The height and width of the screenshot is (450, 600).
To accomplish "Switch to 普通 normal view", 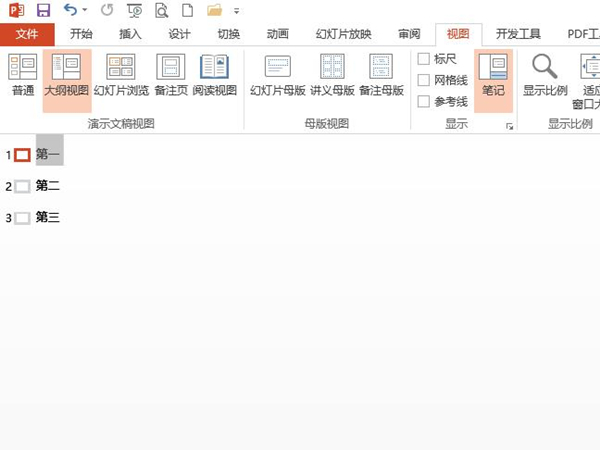I will 22,76.
